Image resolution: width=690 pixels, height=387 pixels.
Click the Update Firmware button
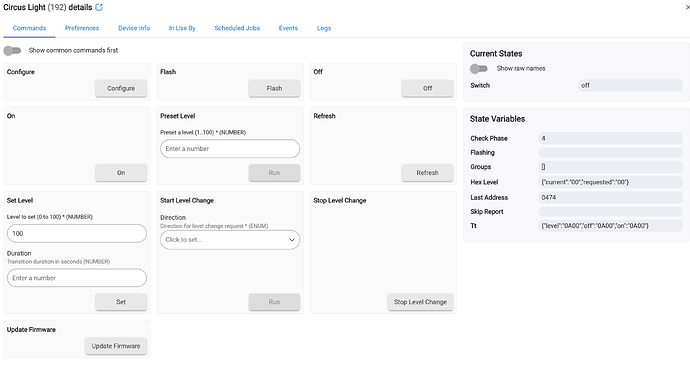(116, 346)
